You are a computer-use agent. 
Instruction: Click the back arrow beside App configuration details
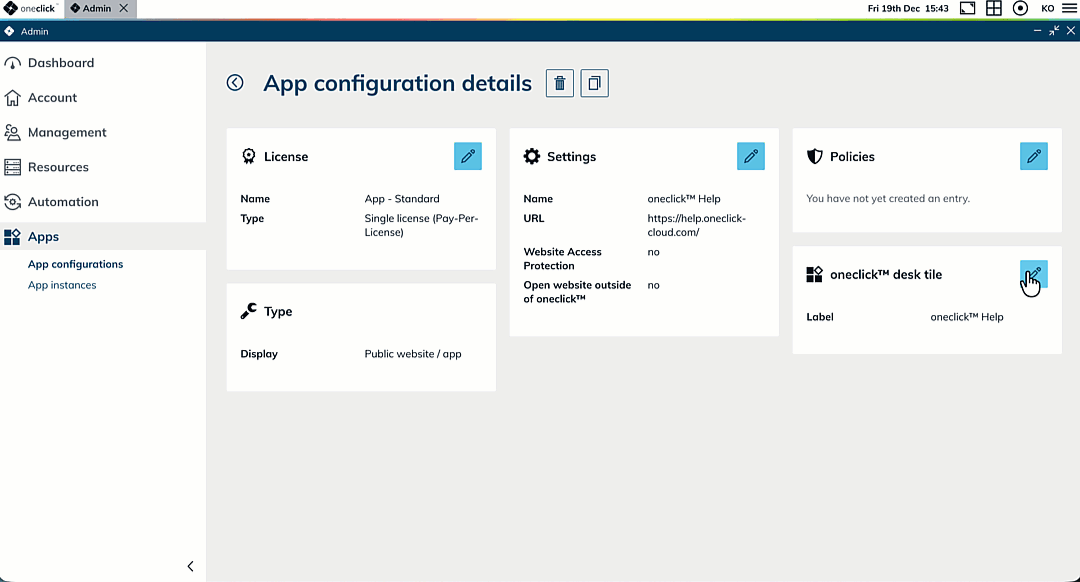235,83
